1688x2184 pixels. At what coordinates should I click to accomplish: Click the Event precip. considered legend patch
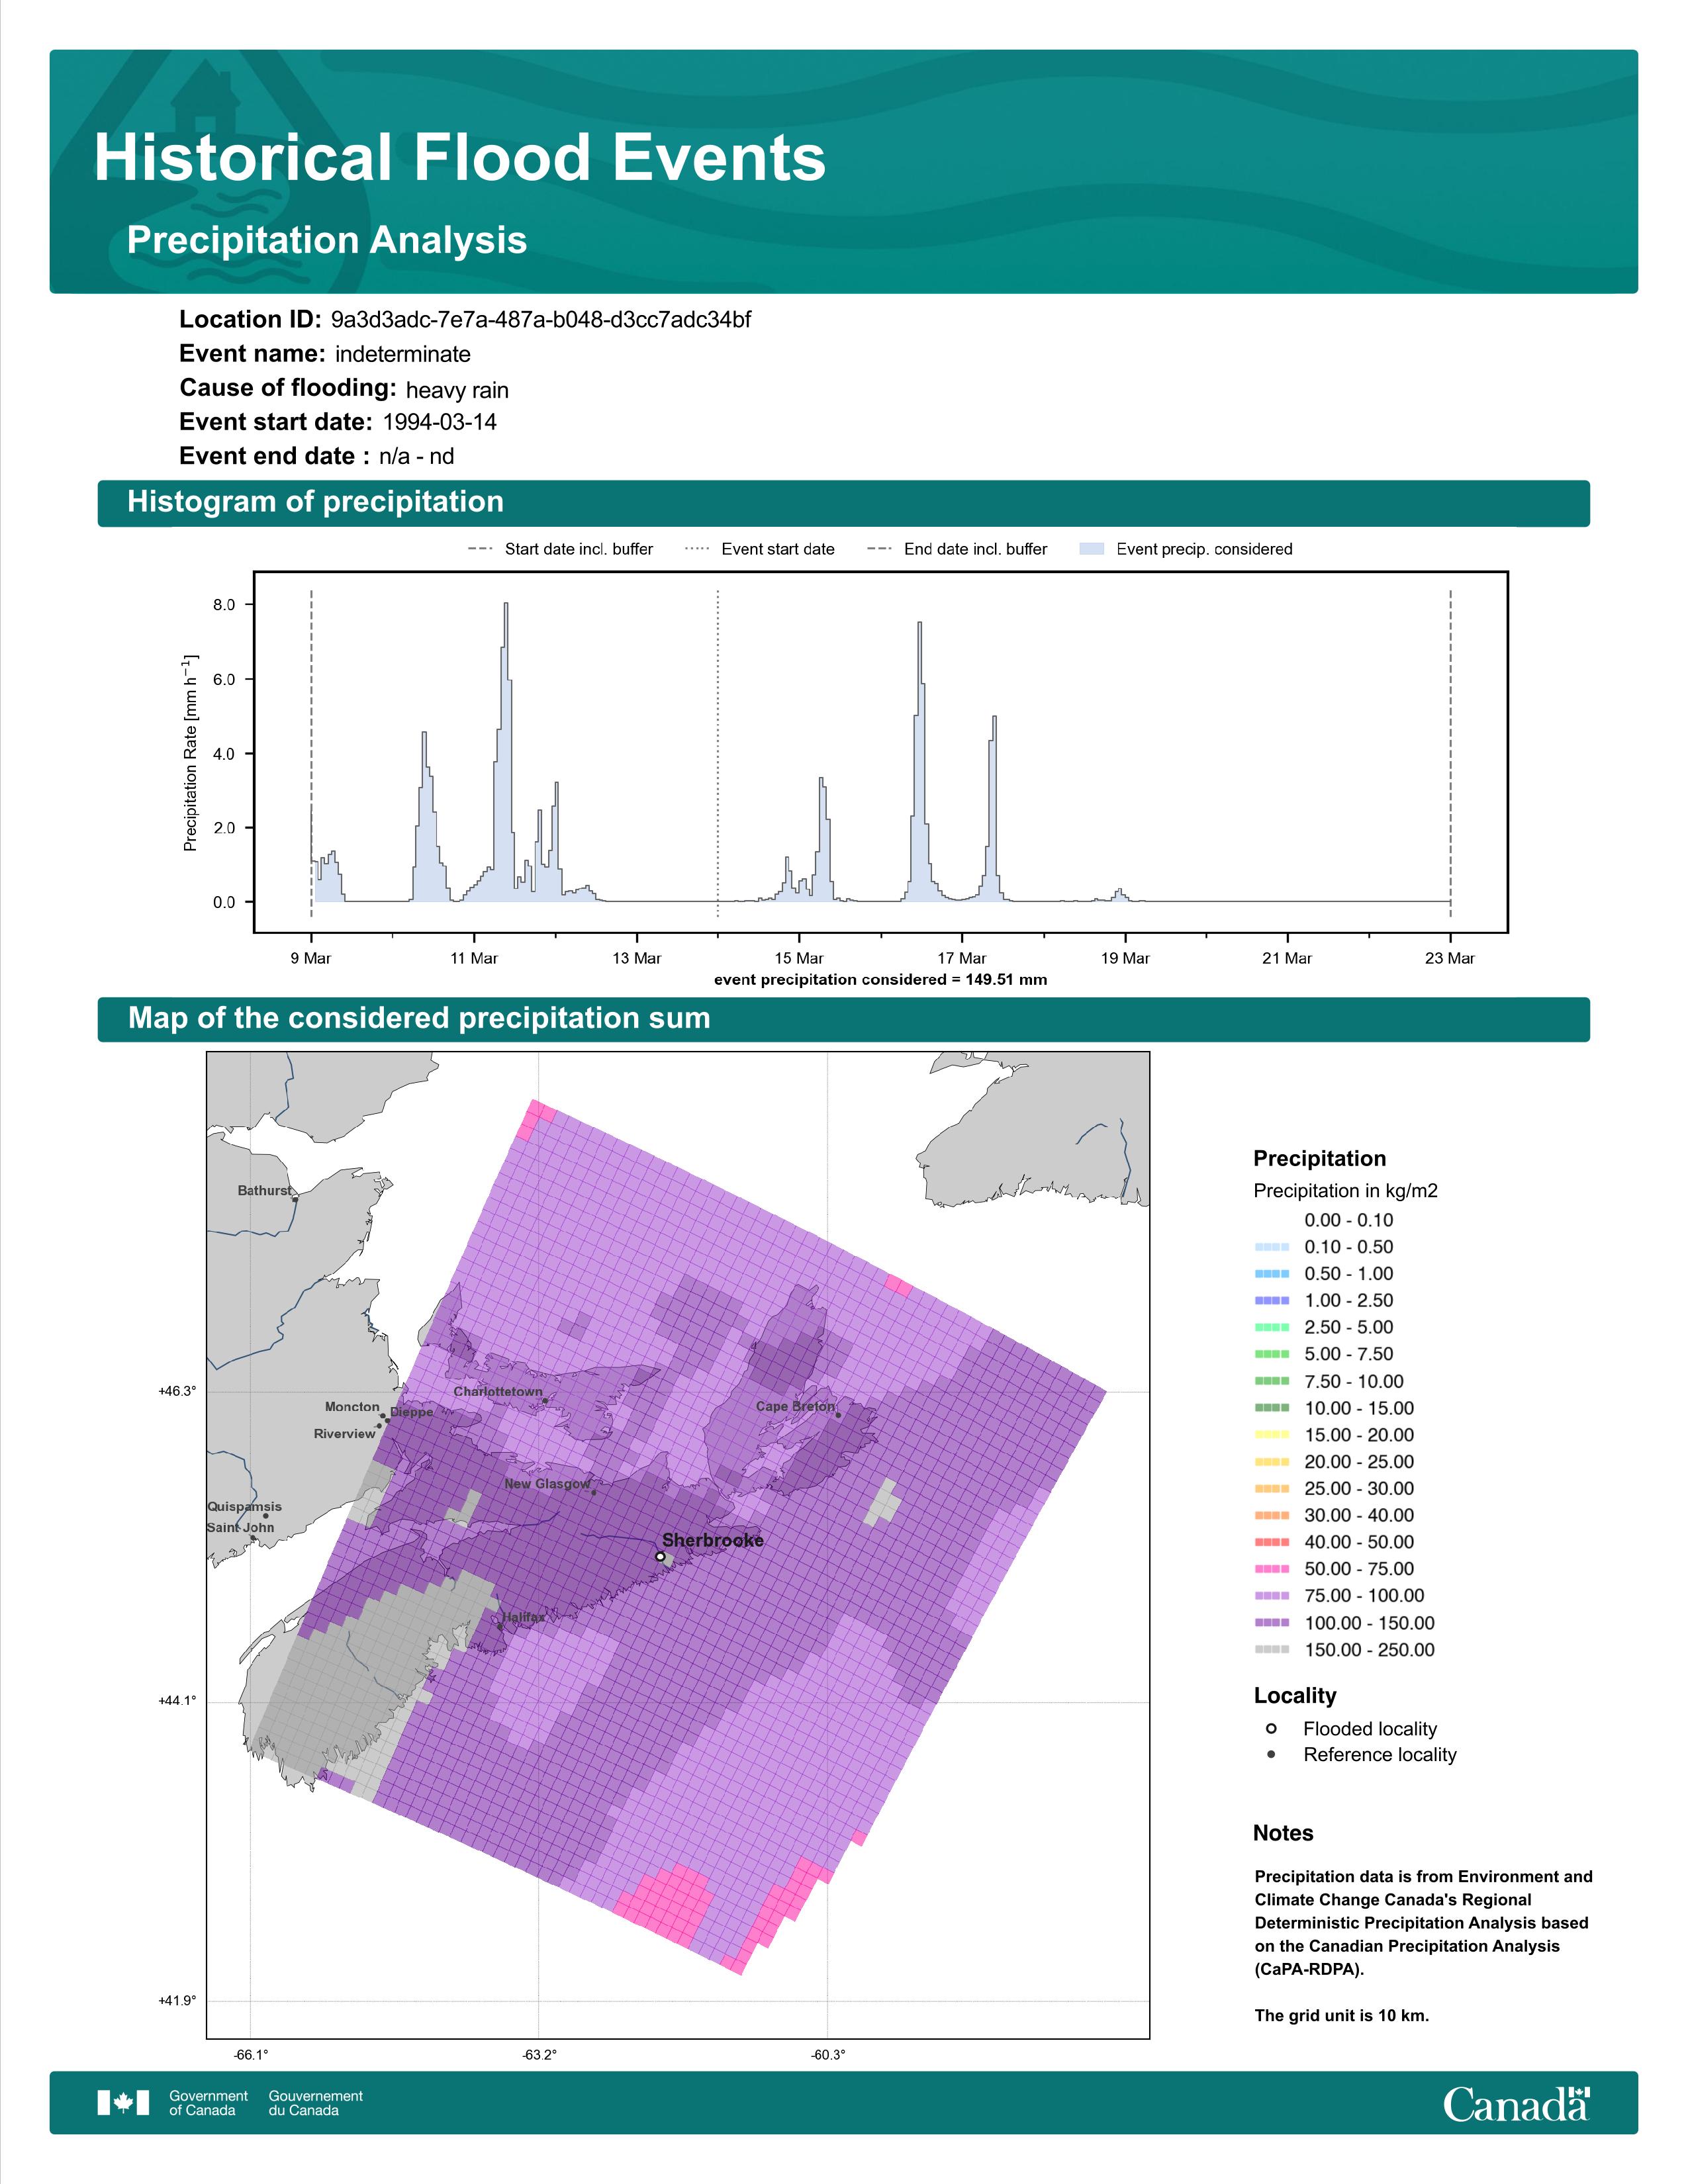(x=1092, y=549)
